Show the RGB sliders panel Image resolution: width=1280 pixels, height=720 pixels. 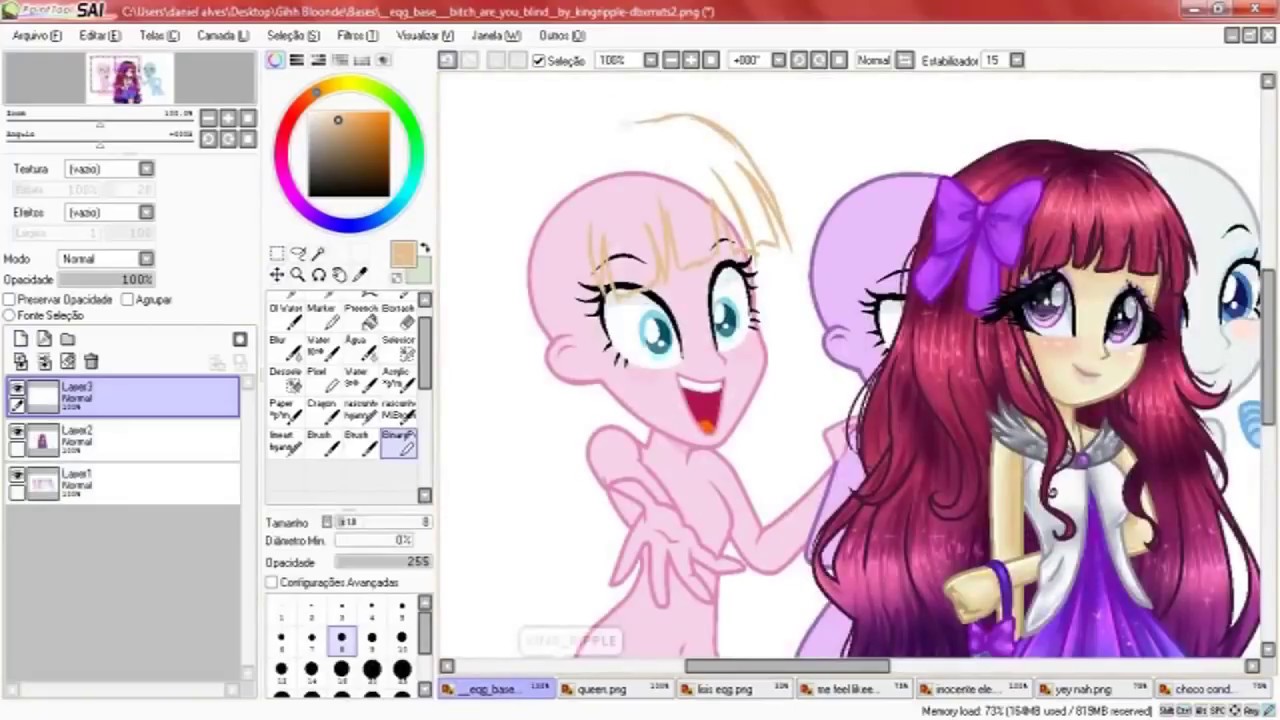[297, 60]
